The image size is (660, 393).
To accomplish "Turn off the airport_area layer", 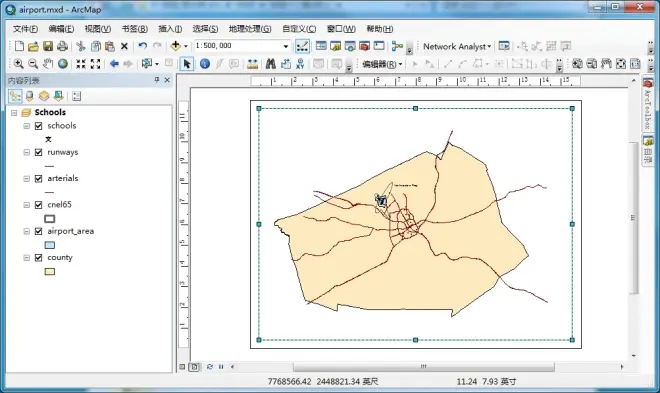I will 39,231.
